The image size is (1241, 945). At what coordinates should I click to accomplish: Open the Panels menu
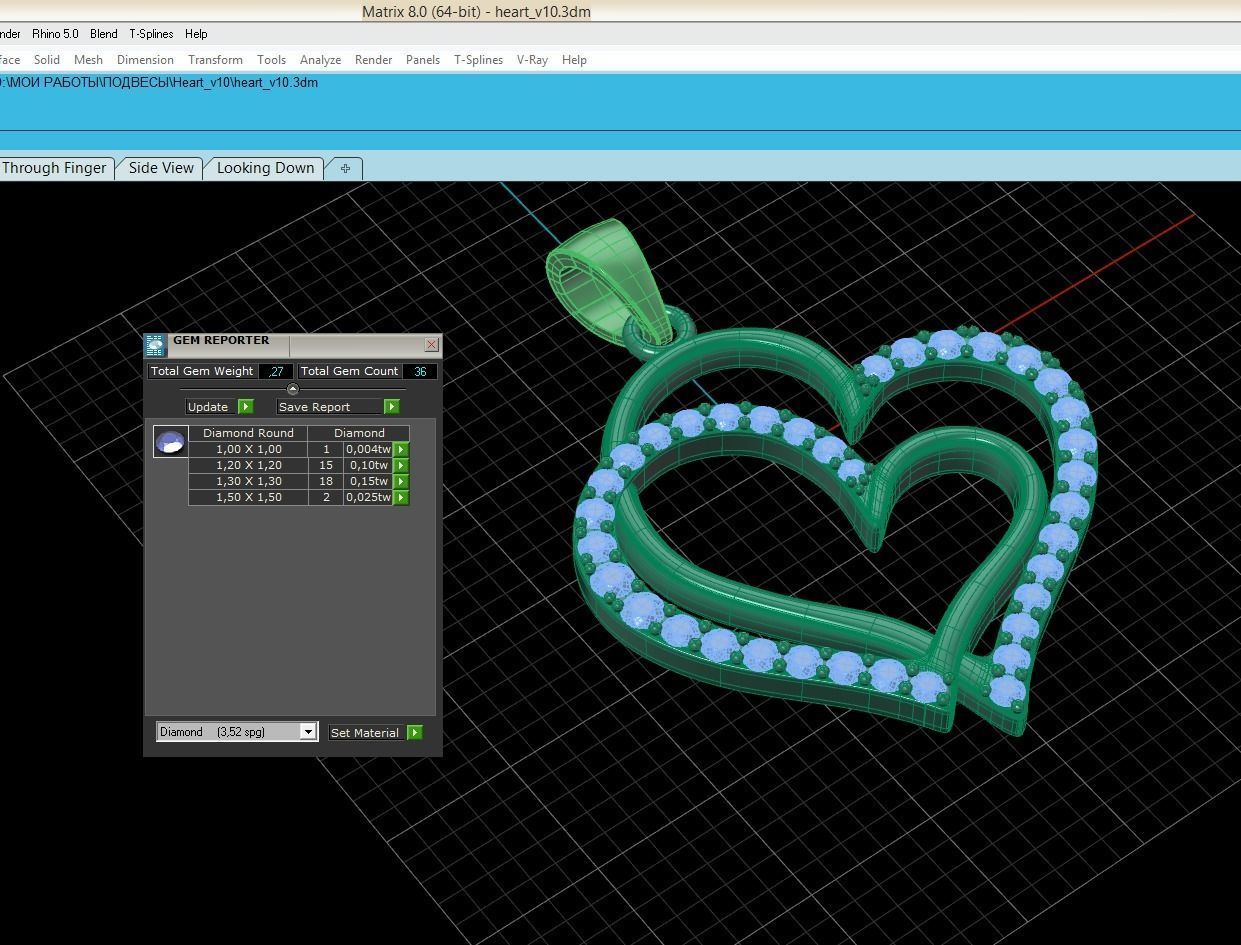[423, 60]
